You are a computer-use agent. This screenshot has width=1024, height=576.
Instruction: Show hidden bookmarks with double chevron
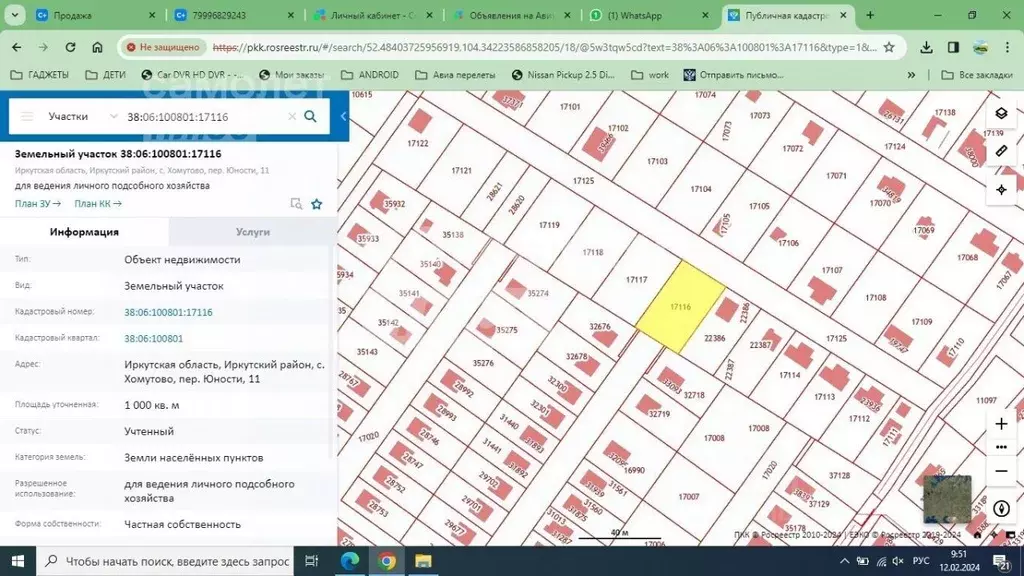pyautogui.click(x=911, y=75)
